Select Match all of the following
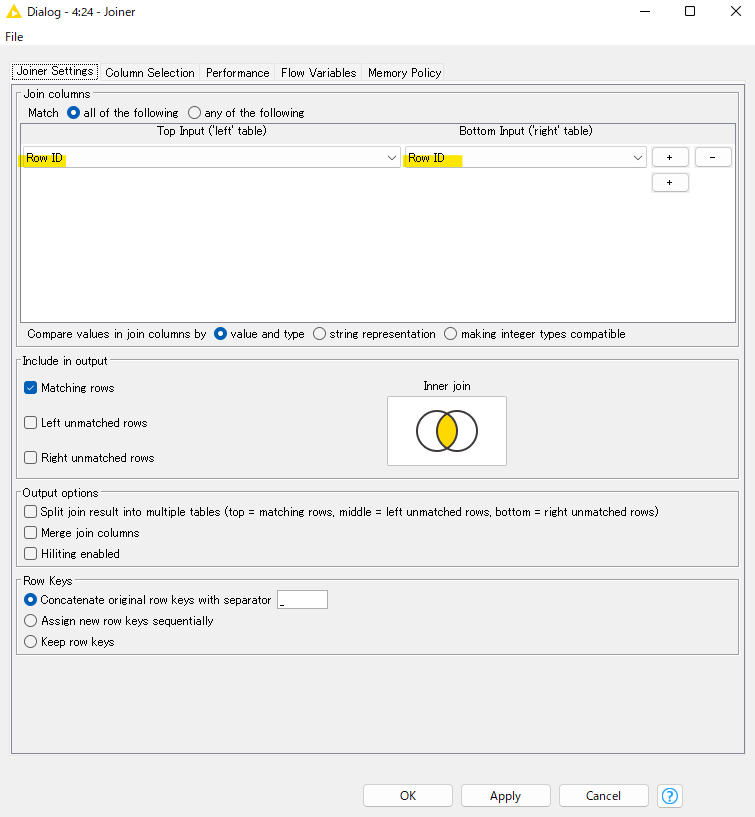The image size is (755, 817). coord(73,113)
